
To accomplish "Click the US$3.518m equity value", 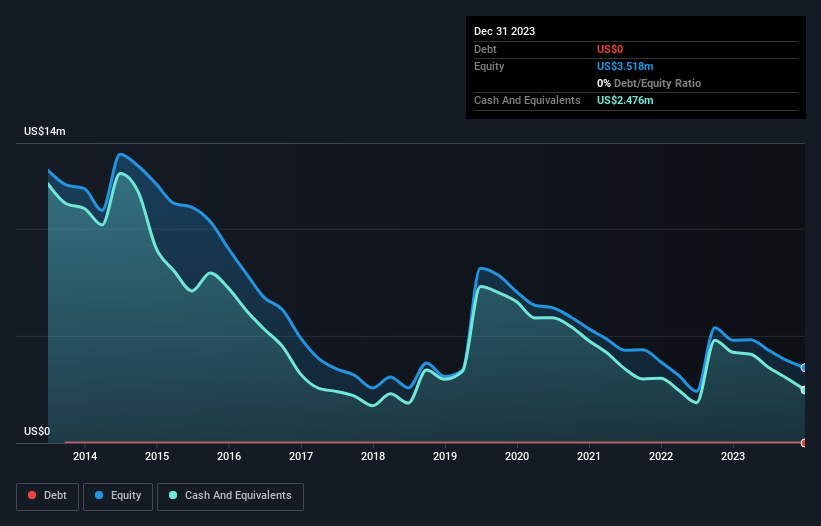I will point(625,66).
